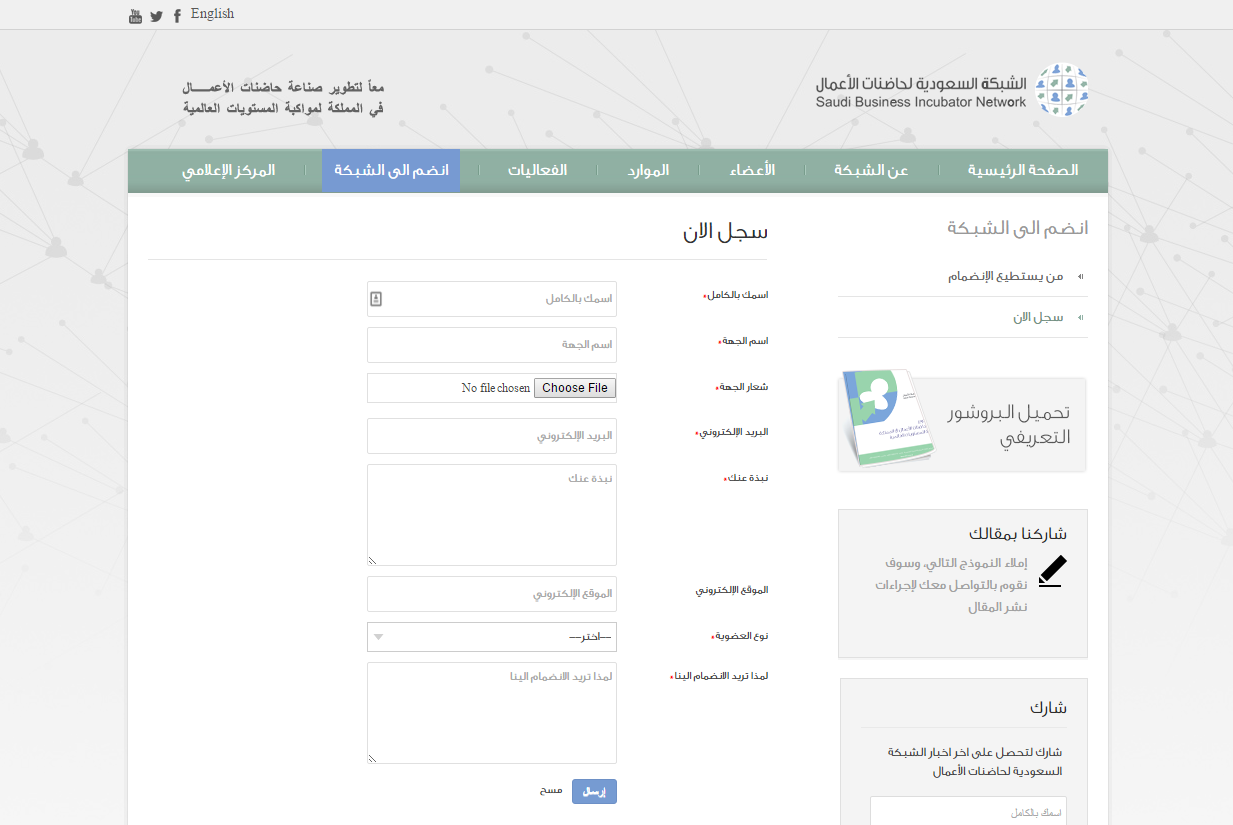Viewport: 1233px width, 825px height.
Task: Click the Choose File button
Action: [x=574, y=388]
